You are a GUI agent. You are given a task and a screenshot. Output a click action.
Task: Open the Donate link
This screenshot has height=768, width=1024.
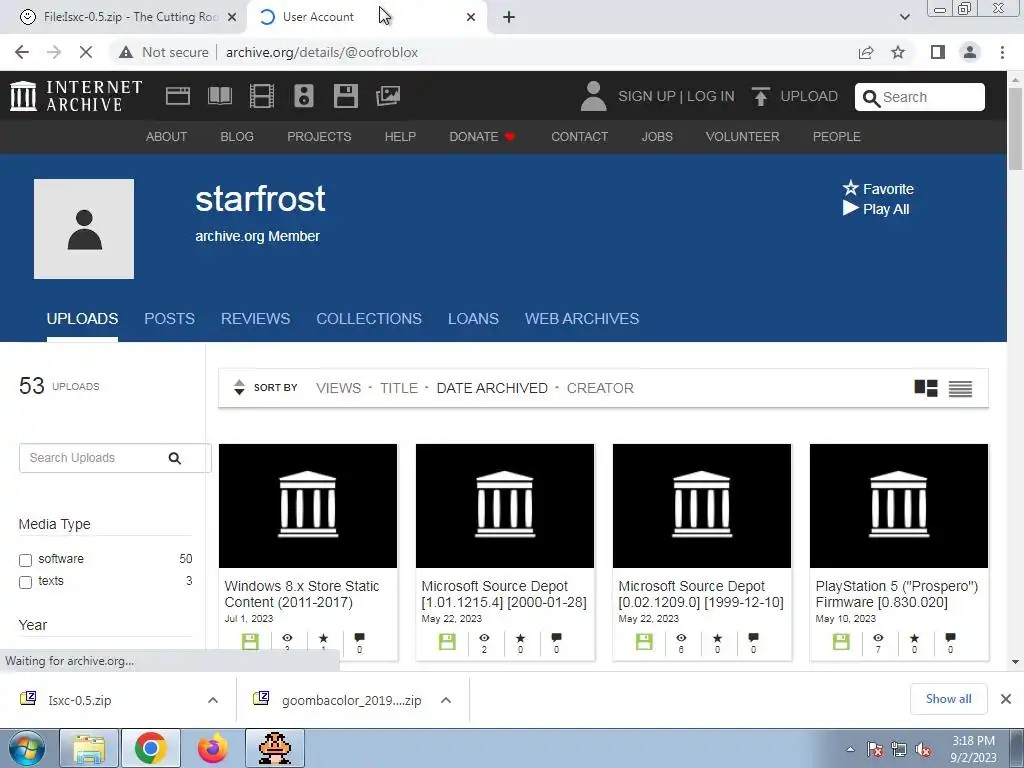pos(482,136)
